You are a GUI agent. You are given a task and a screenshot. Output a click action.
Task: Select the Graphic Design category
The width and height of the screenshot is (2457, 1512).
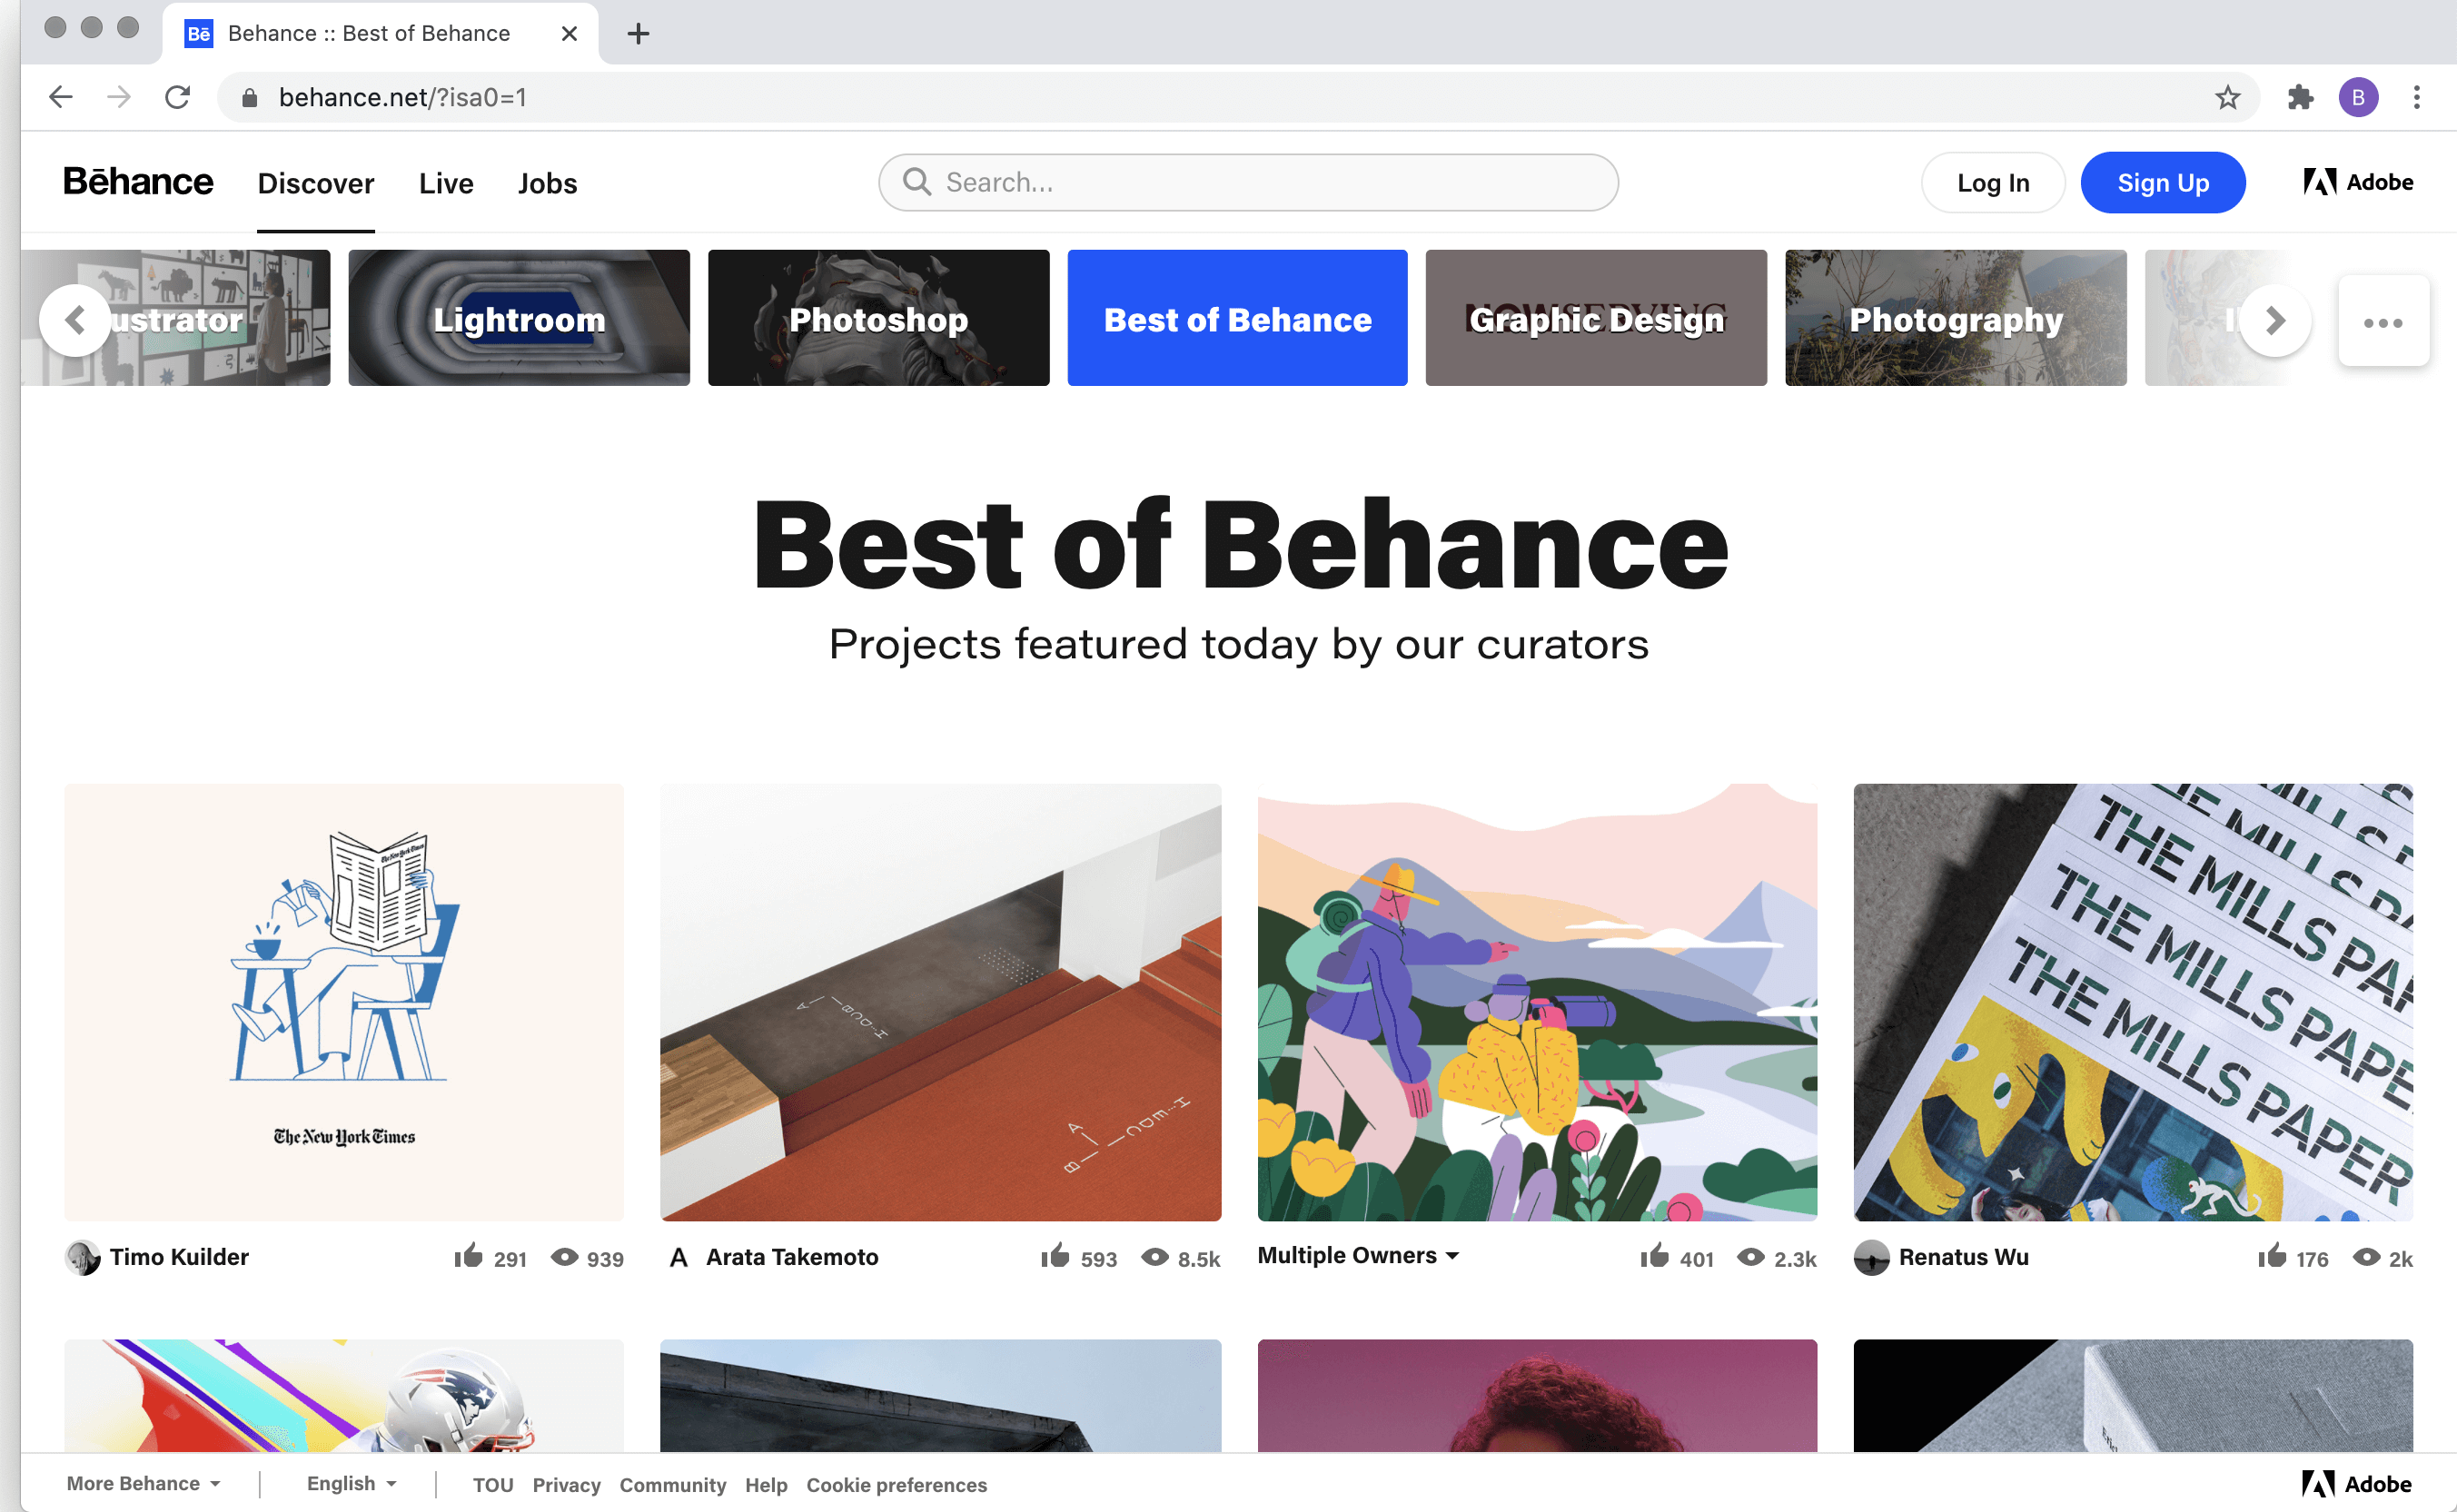point(1596,318)
